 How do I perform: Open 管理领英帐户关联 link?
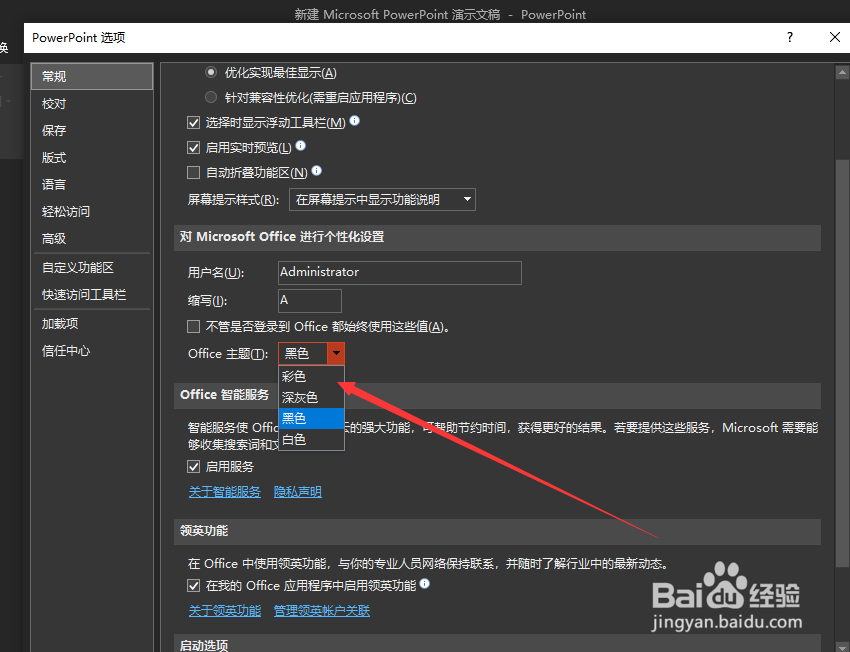(x=321, y=611)
